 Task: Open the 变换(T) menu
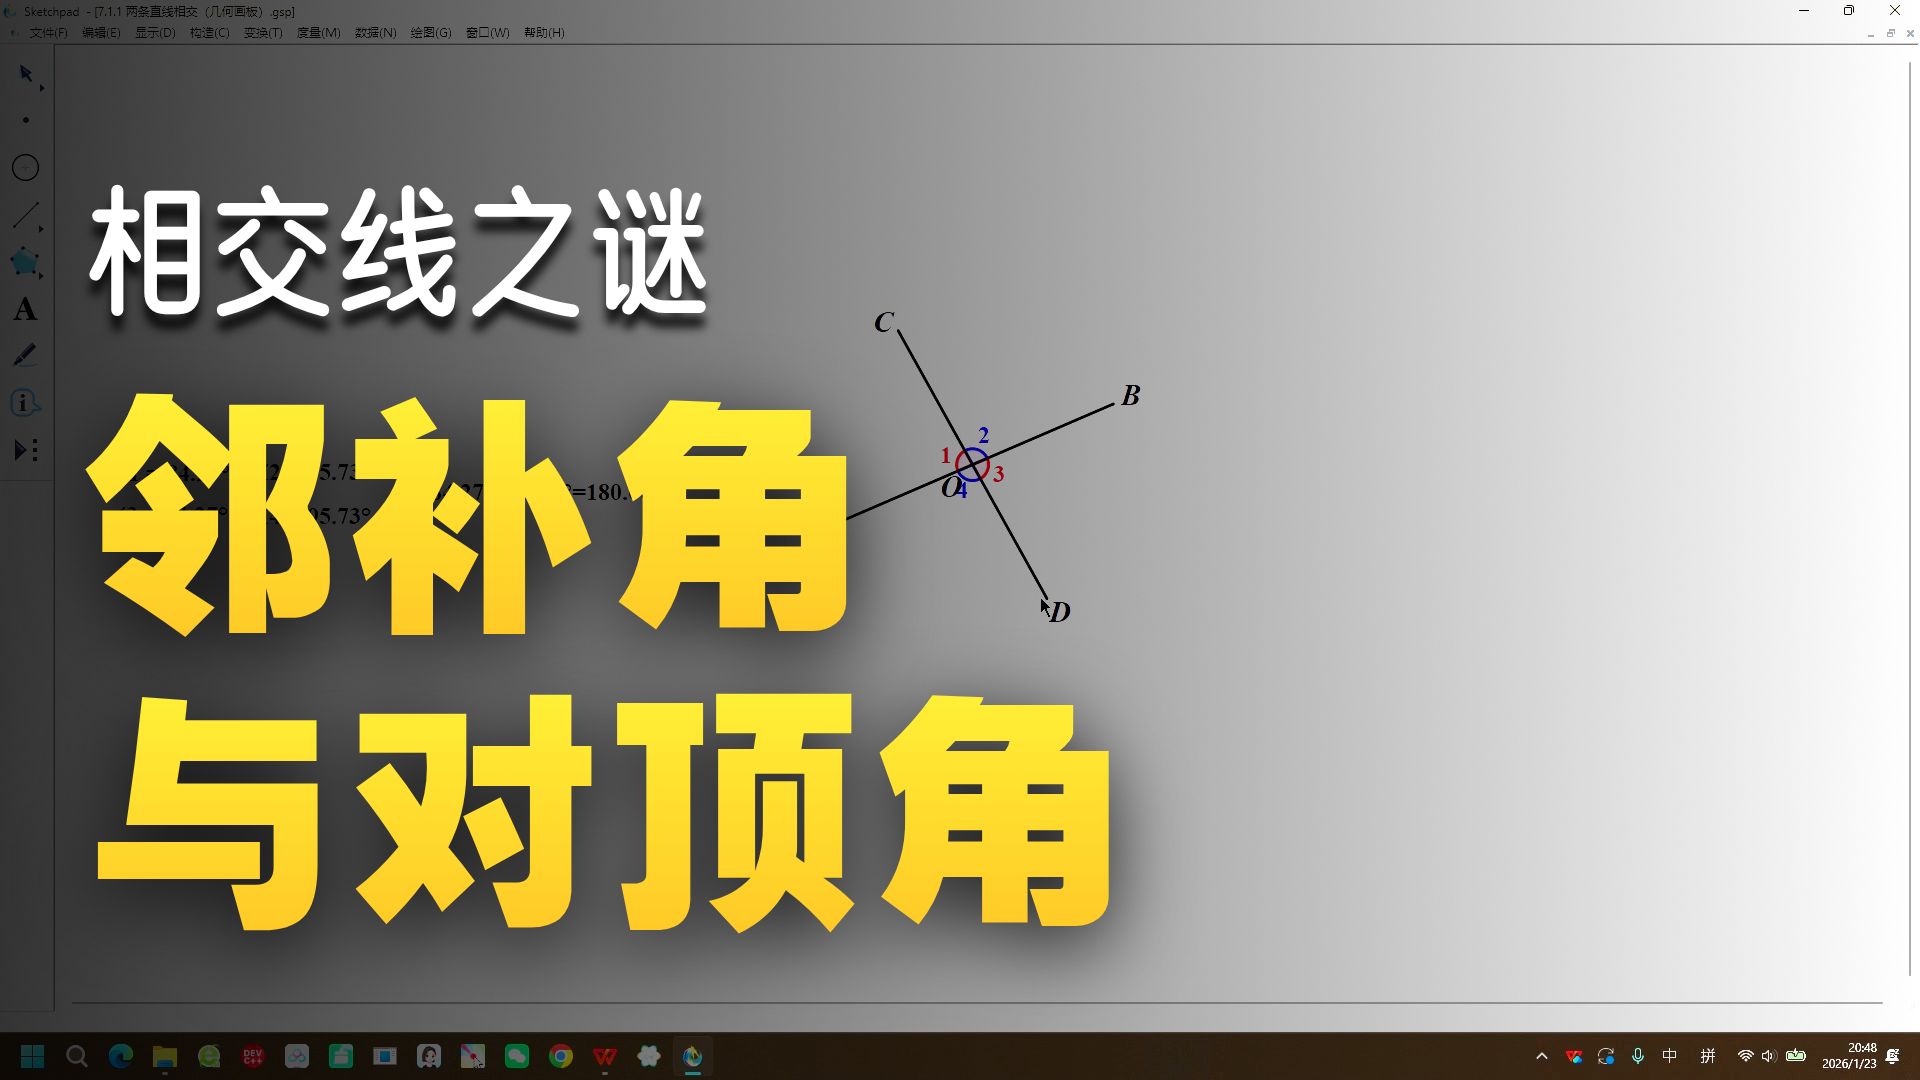(263, 33)
